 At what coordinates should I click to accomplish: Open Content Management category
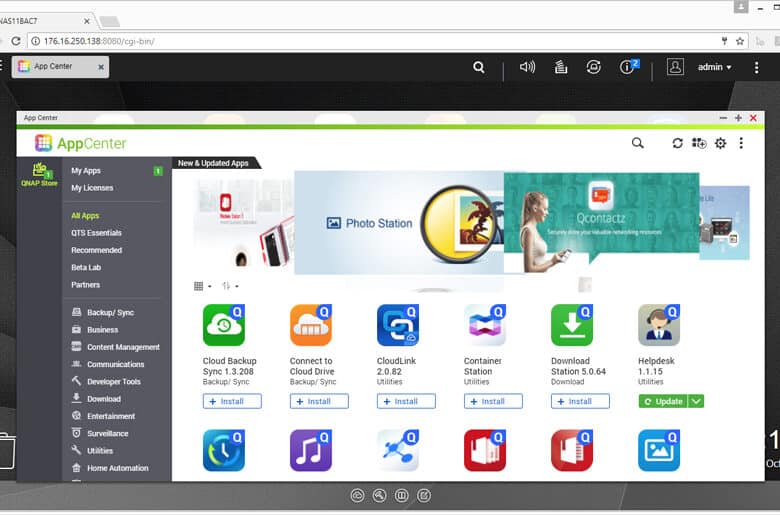(x=117, y=347)
